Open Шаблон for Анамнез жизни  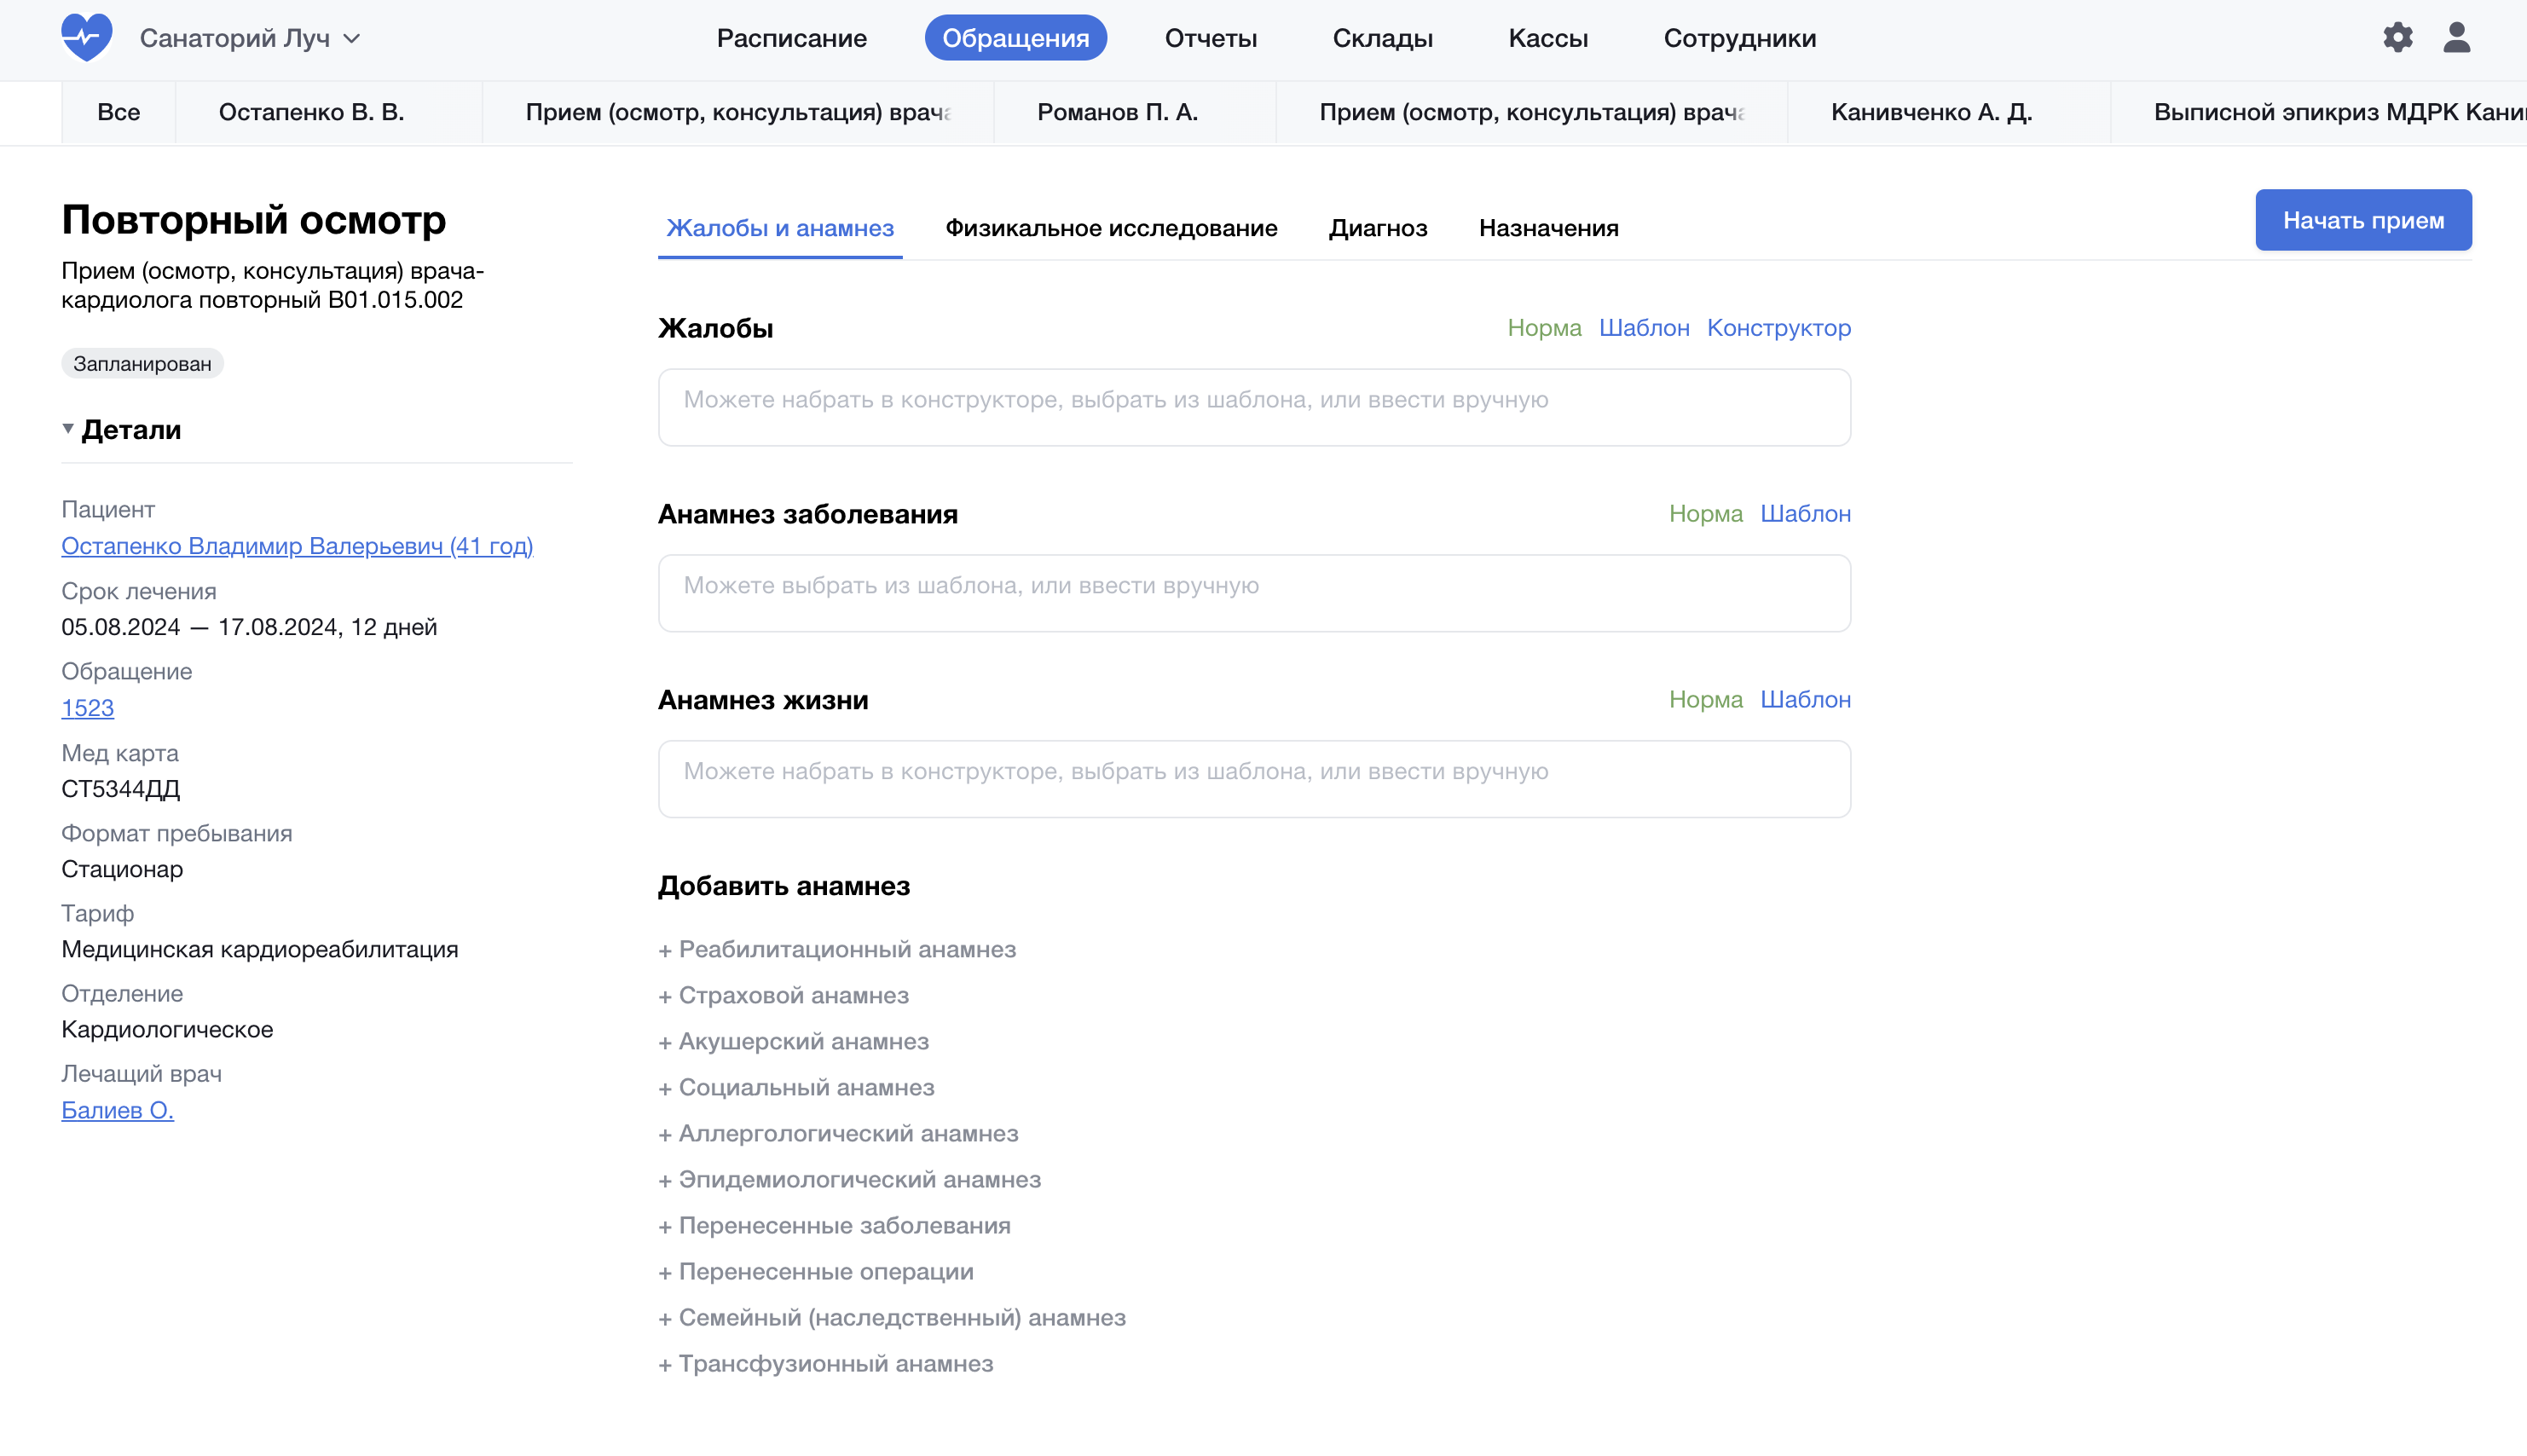[x=1805, y=699]
